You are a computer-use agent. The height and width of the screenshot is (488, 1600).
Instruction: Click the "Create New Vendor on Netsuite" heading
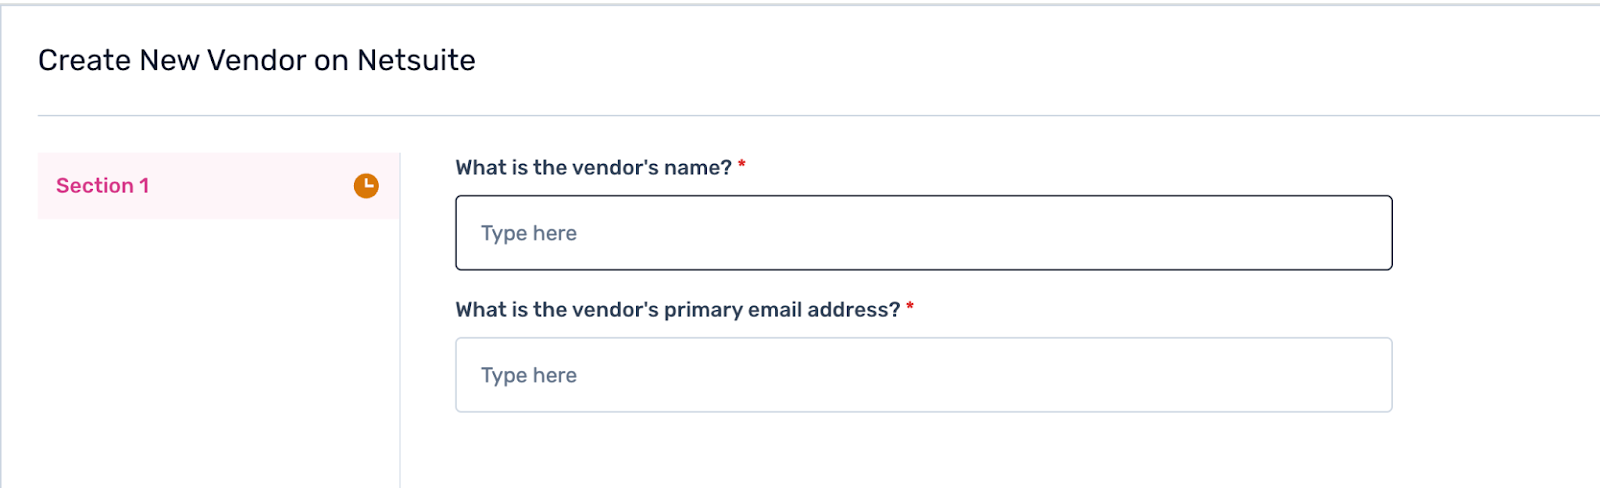pos(256,60)
